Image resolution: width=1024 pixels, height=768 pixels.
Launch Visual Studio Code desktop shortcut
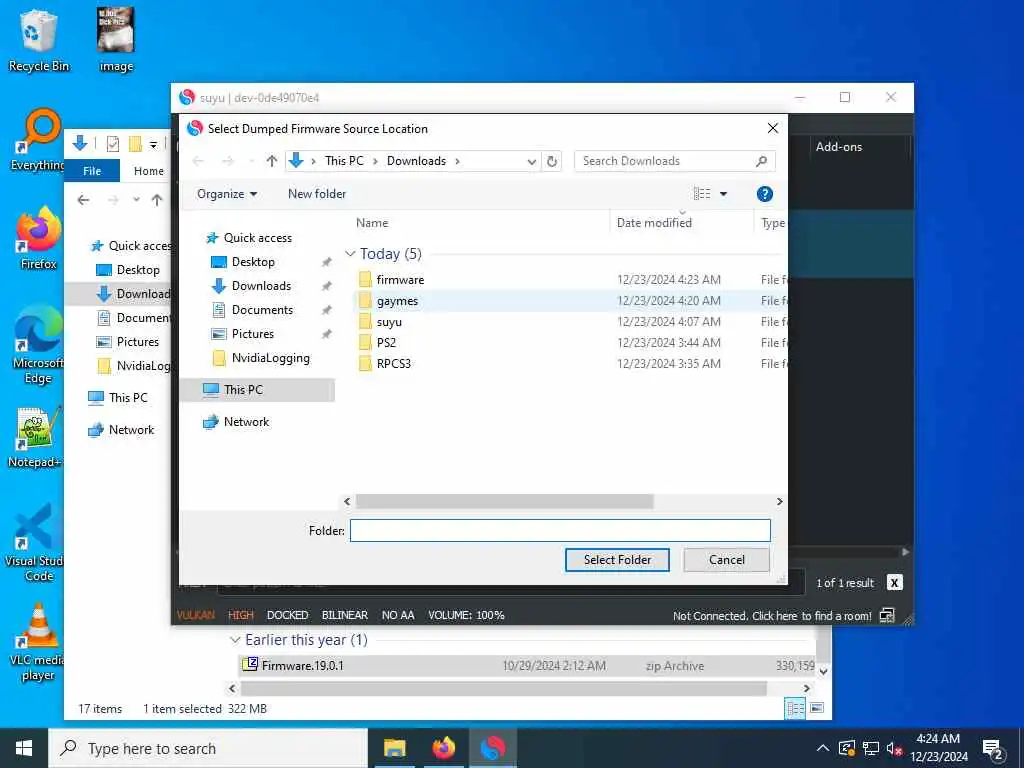point(36,543)
